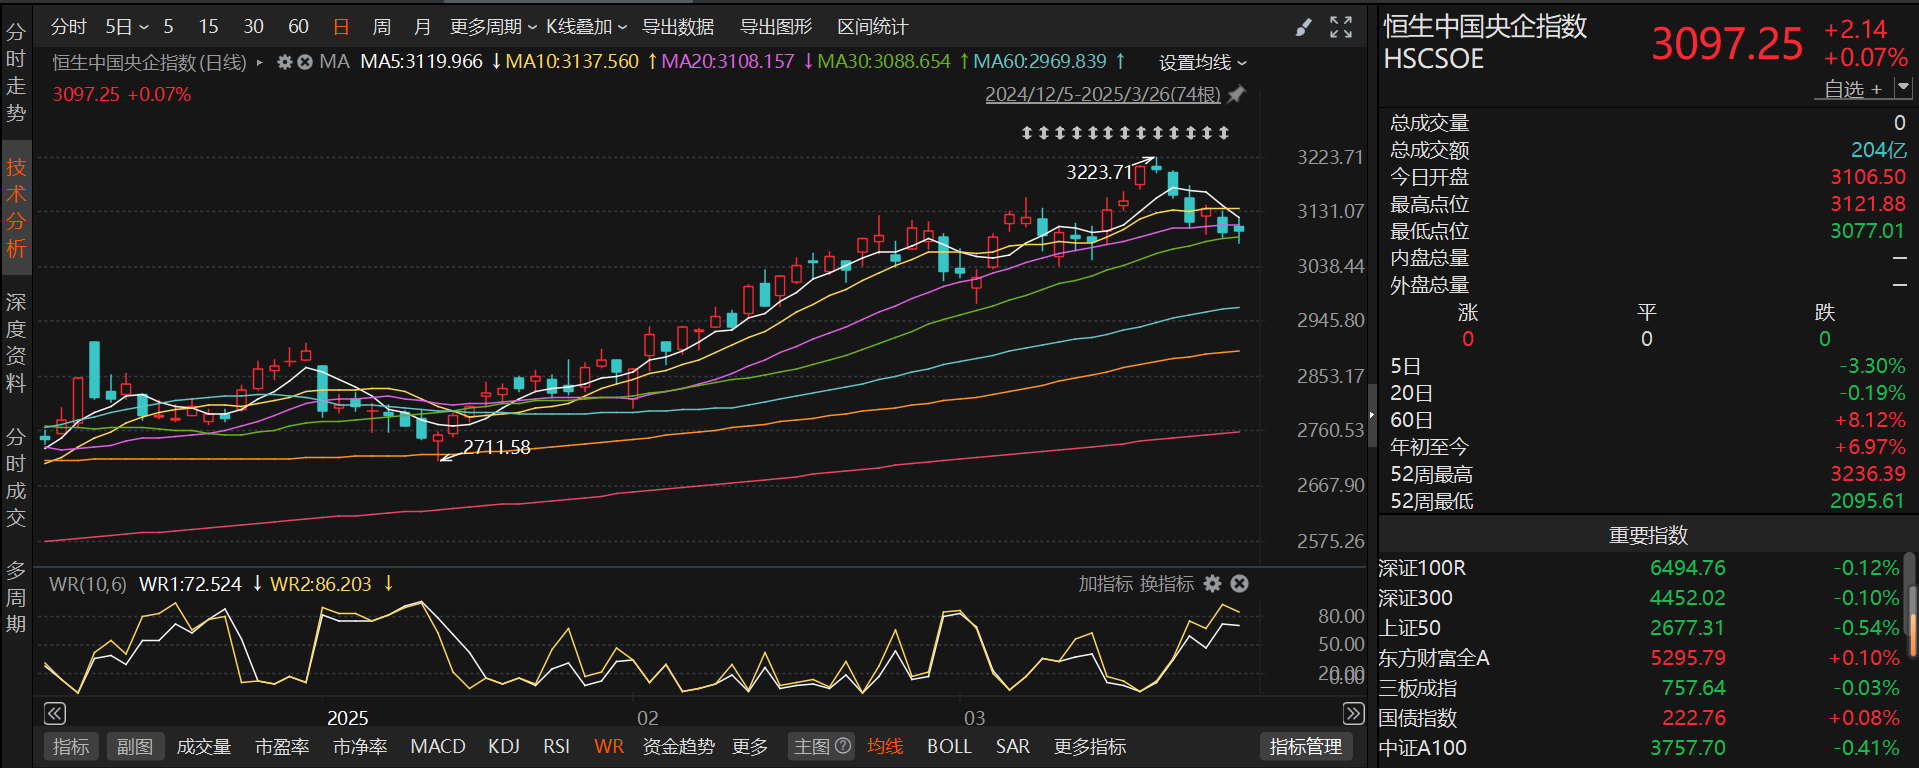1919x768 pixels.
Task: Select the drawing brush tool icon
Action: click(x=1303, y=28)
